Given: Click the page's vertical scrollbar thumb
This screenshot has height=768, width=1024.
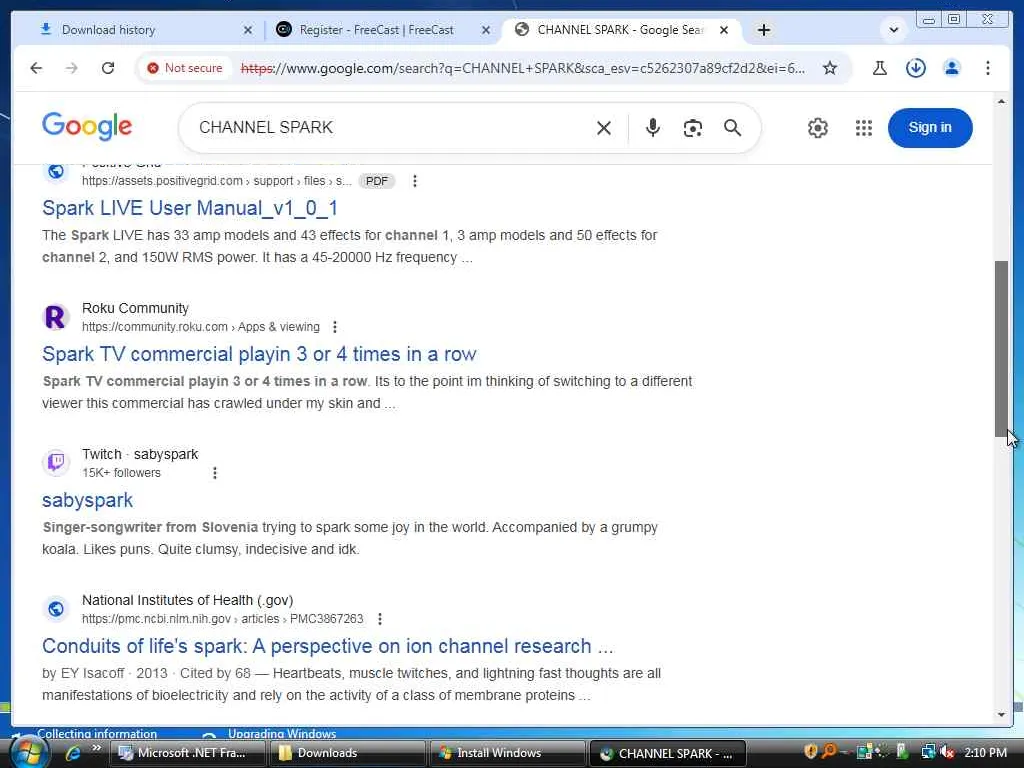Looking at the screenshot, I should click(1002, 349).
